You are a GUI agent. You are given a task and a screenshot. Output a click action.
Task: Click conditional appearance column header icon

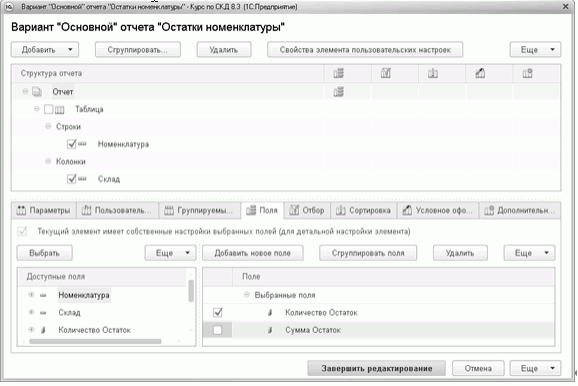click(480, 73)
